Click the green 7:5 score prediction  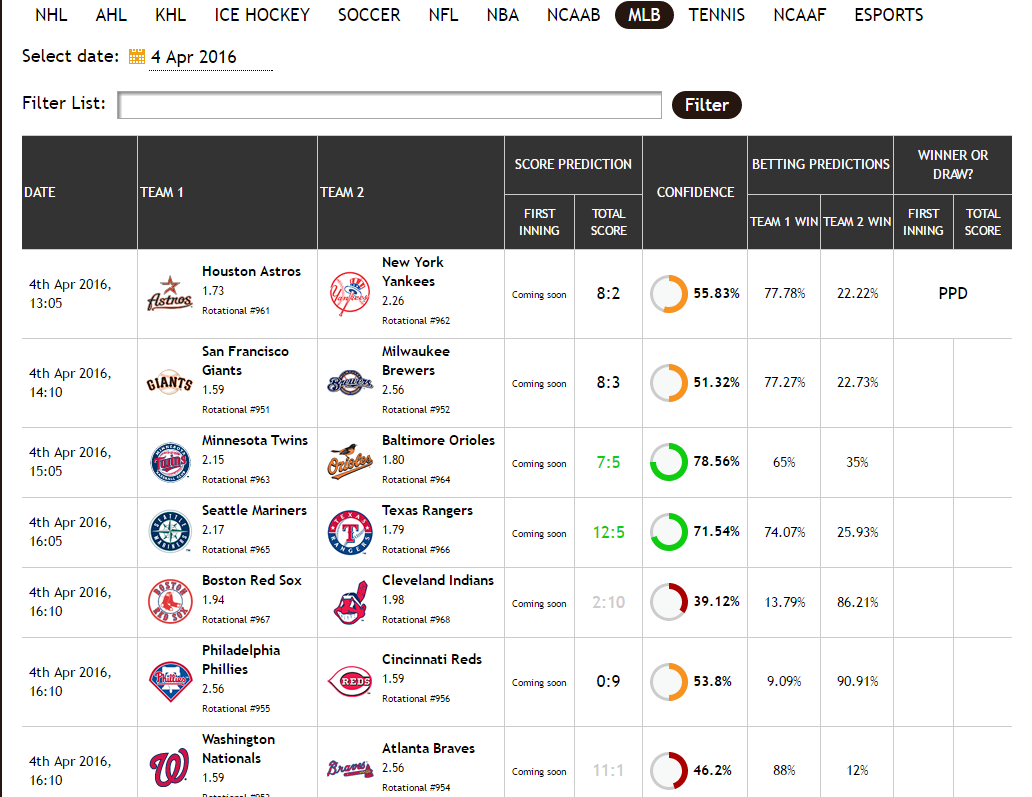coord(608,463)
